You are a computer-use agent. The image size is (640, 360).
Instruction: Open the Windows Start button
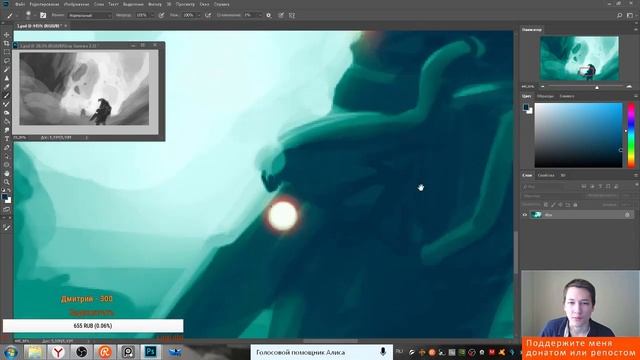[x=11, y=352]
